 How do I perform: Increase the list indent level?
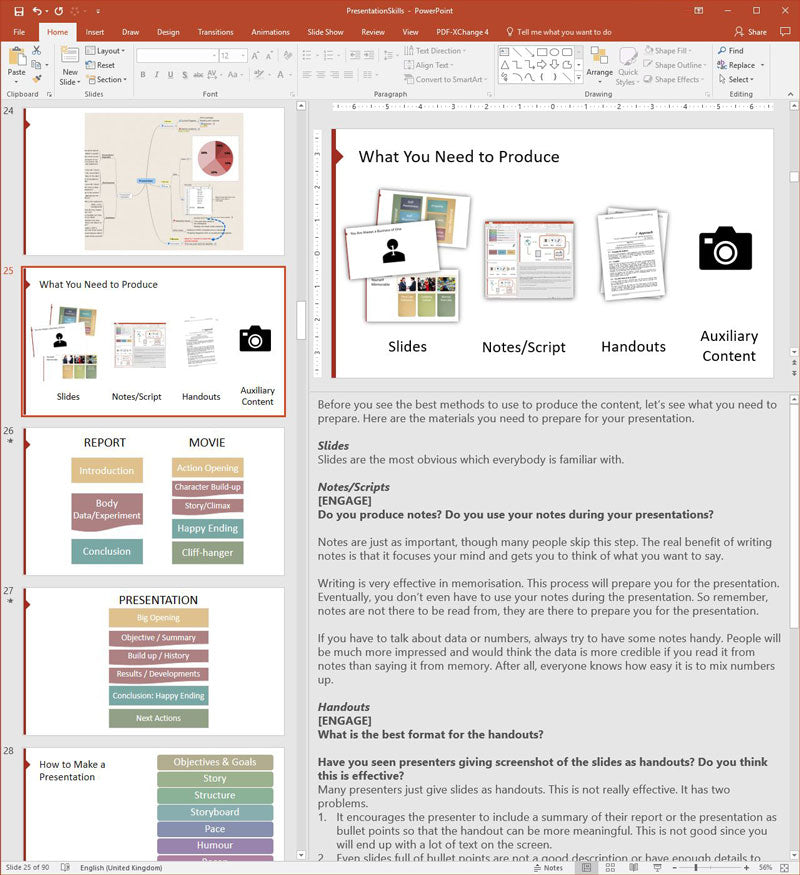click(x=369, y=55)
